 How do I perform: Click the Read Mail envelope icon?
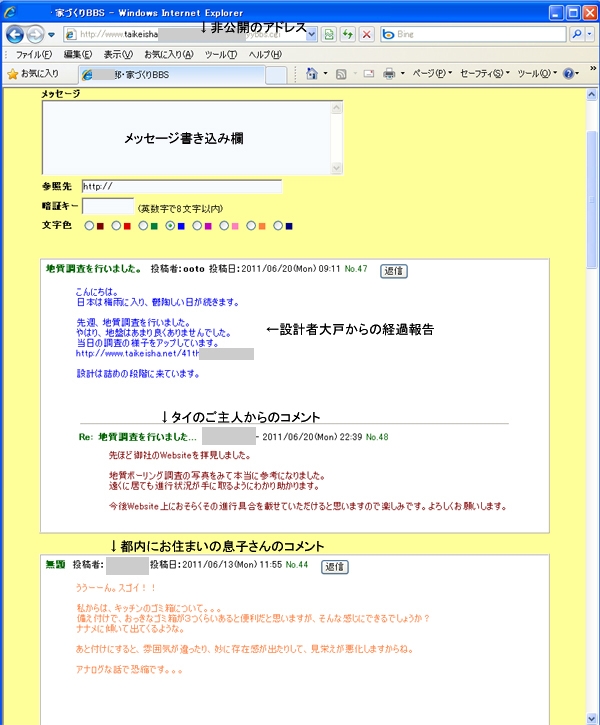(x=368, y=74)
